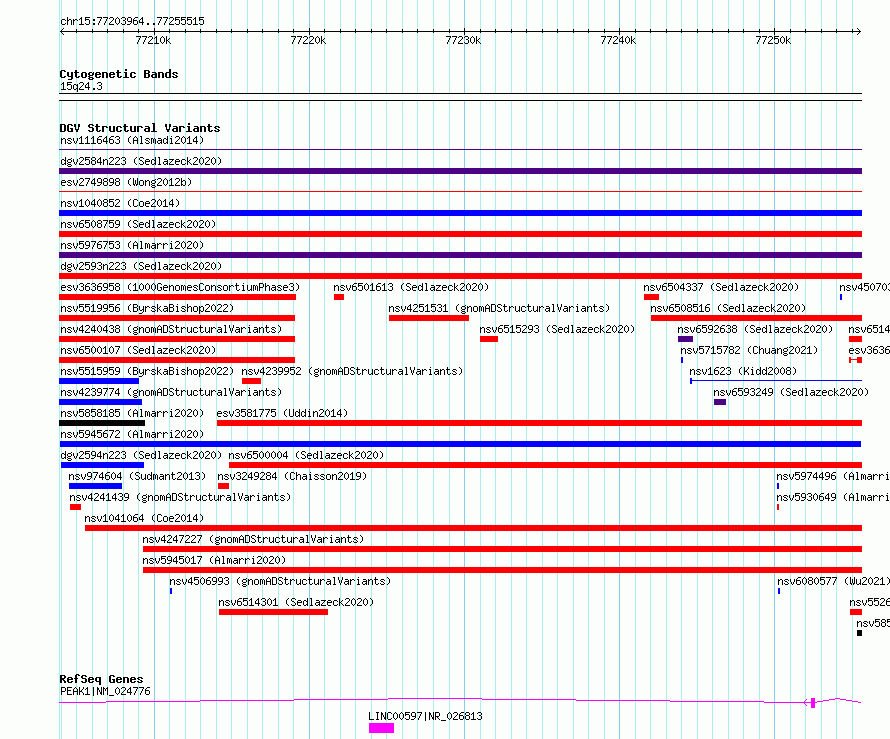The height and width of the screenshot is (739, 890).
Task: Click the esv3636958 (1000GenomesConsortiumPhase3) label
Action: (180, 287)
